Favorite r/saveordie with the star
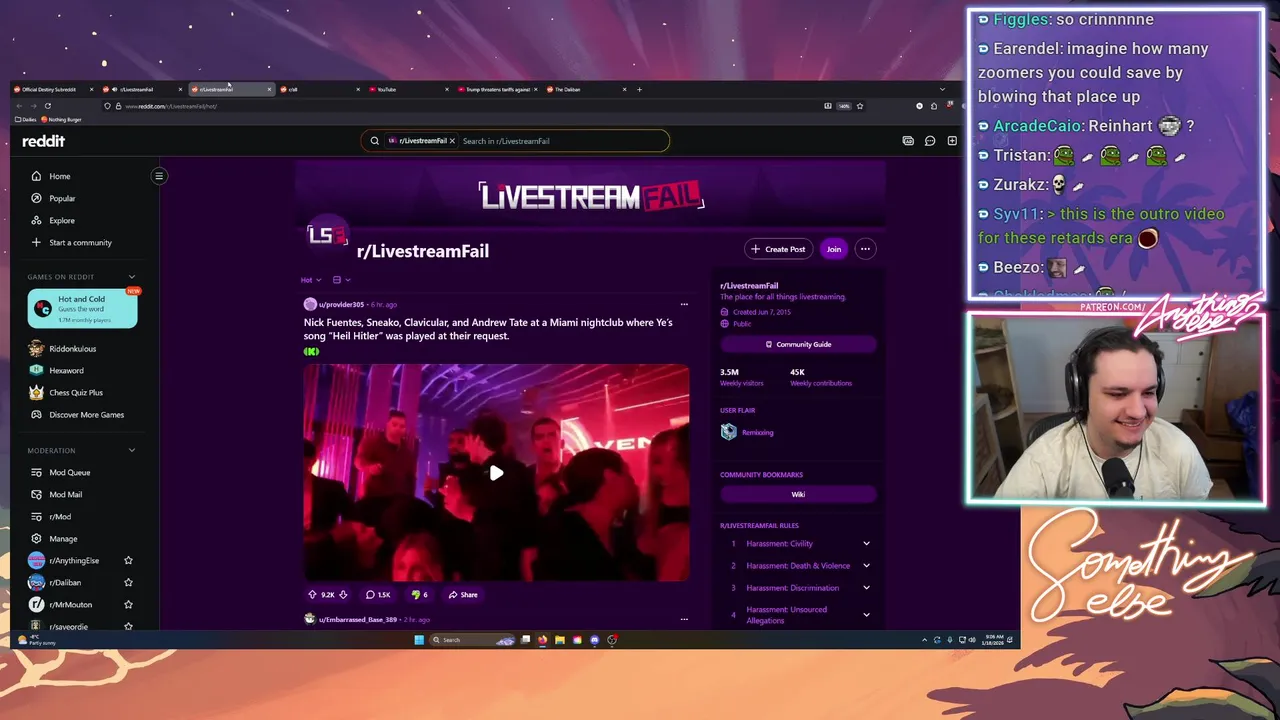 [x=128, y=627]
